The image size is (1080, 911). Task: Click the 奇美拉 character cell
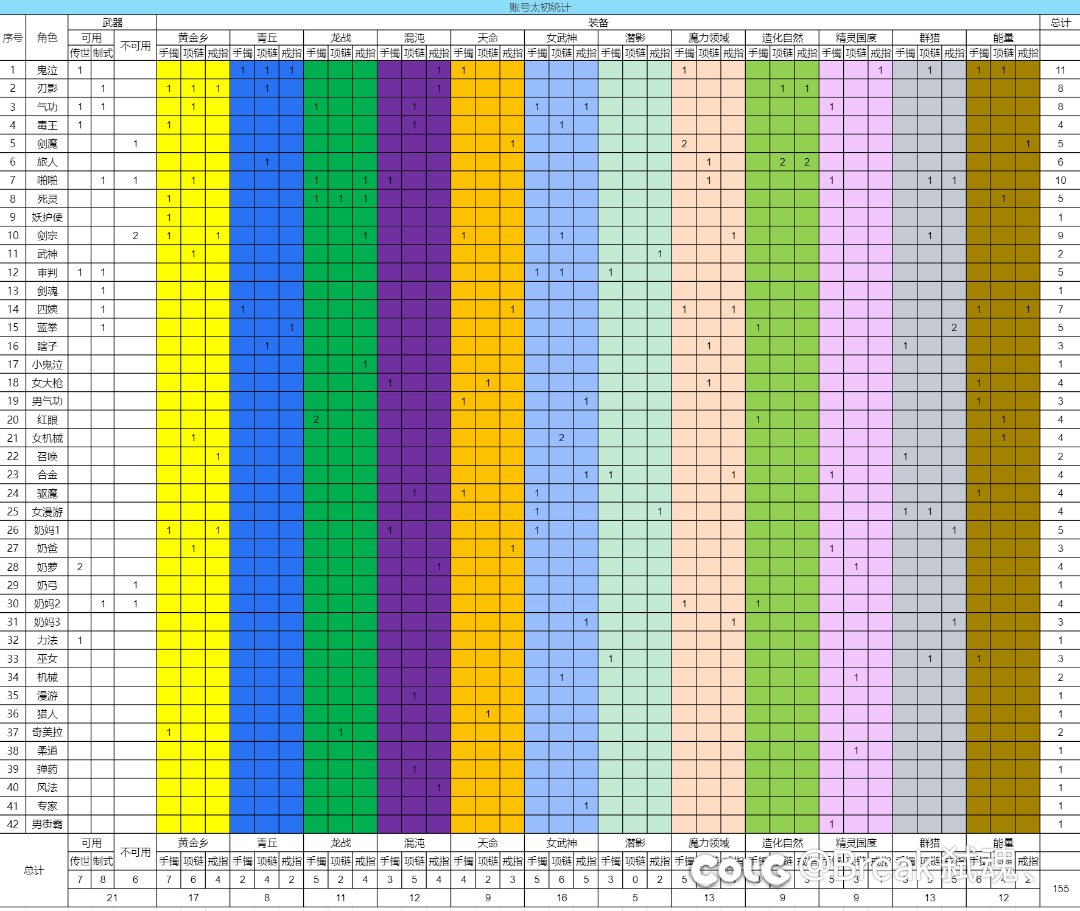(47, 732)
